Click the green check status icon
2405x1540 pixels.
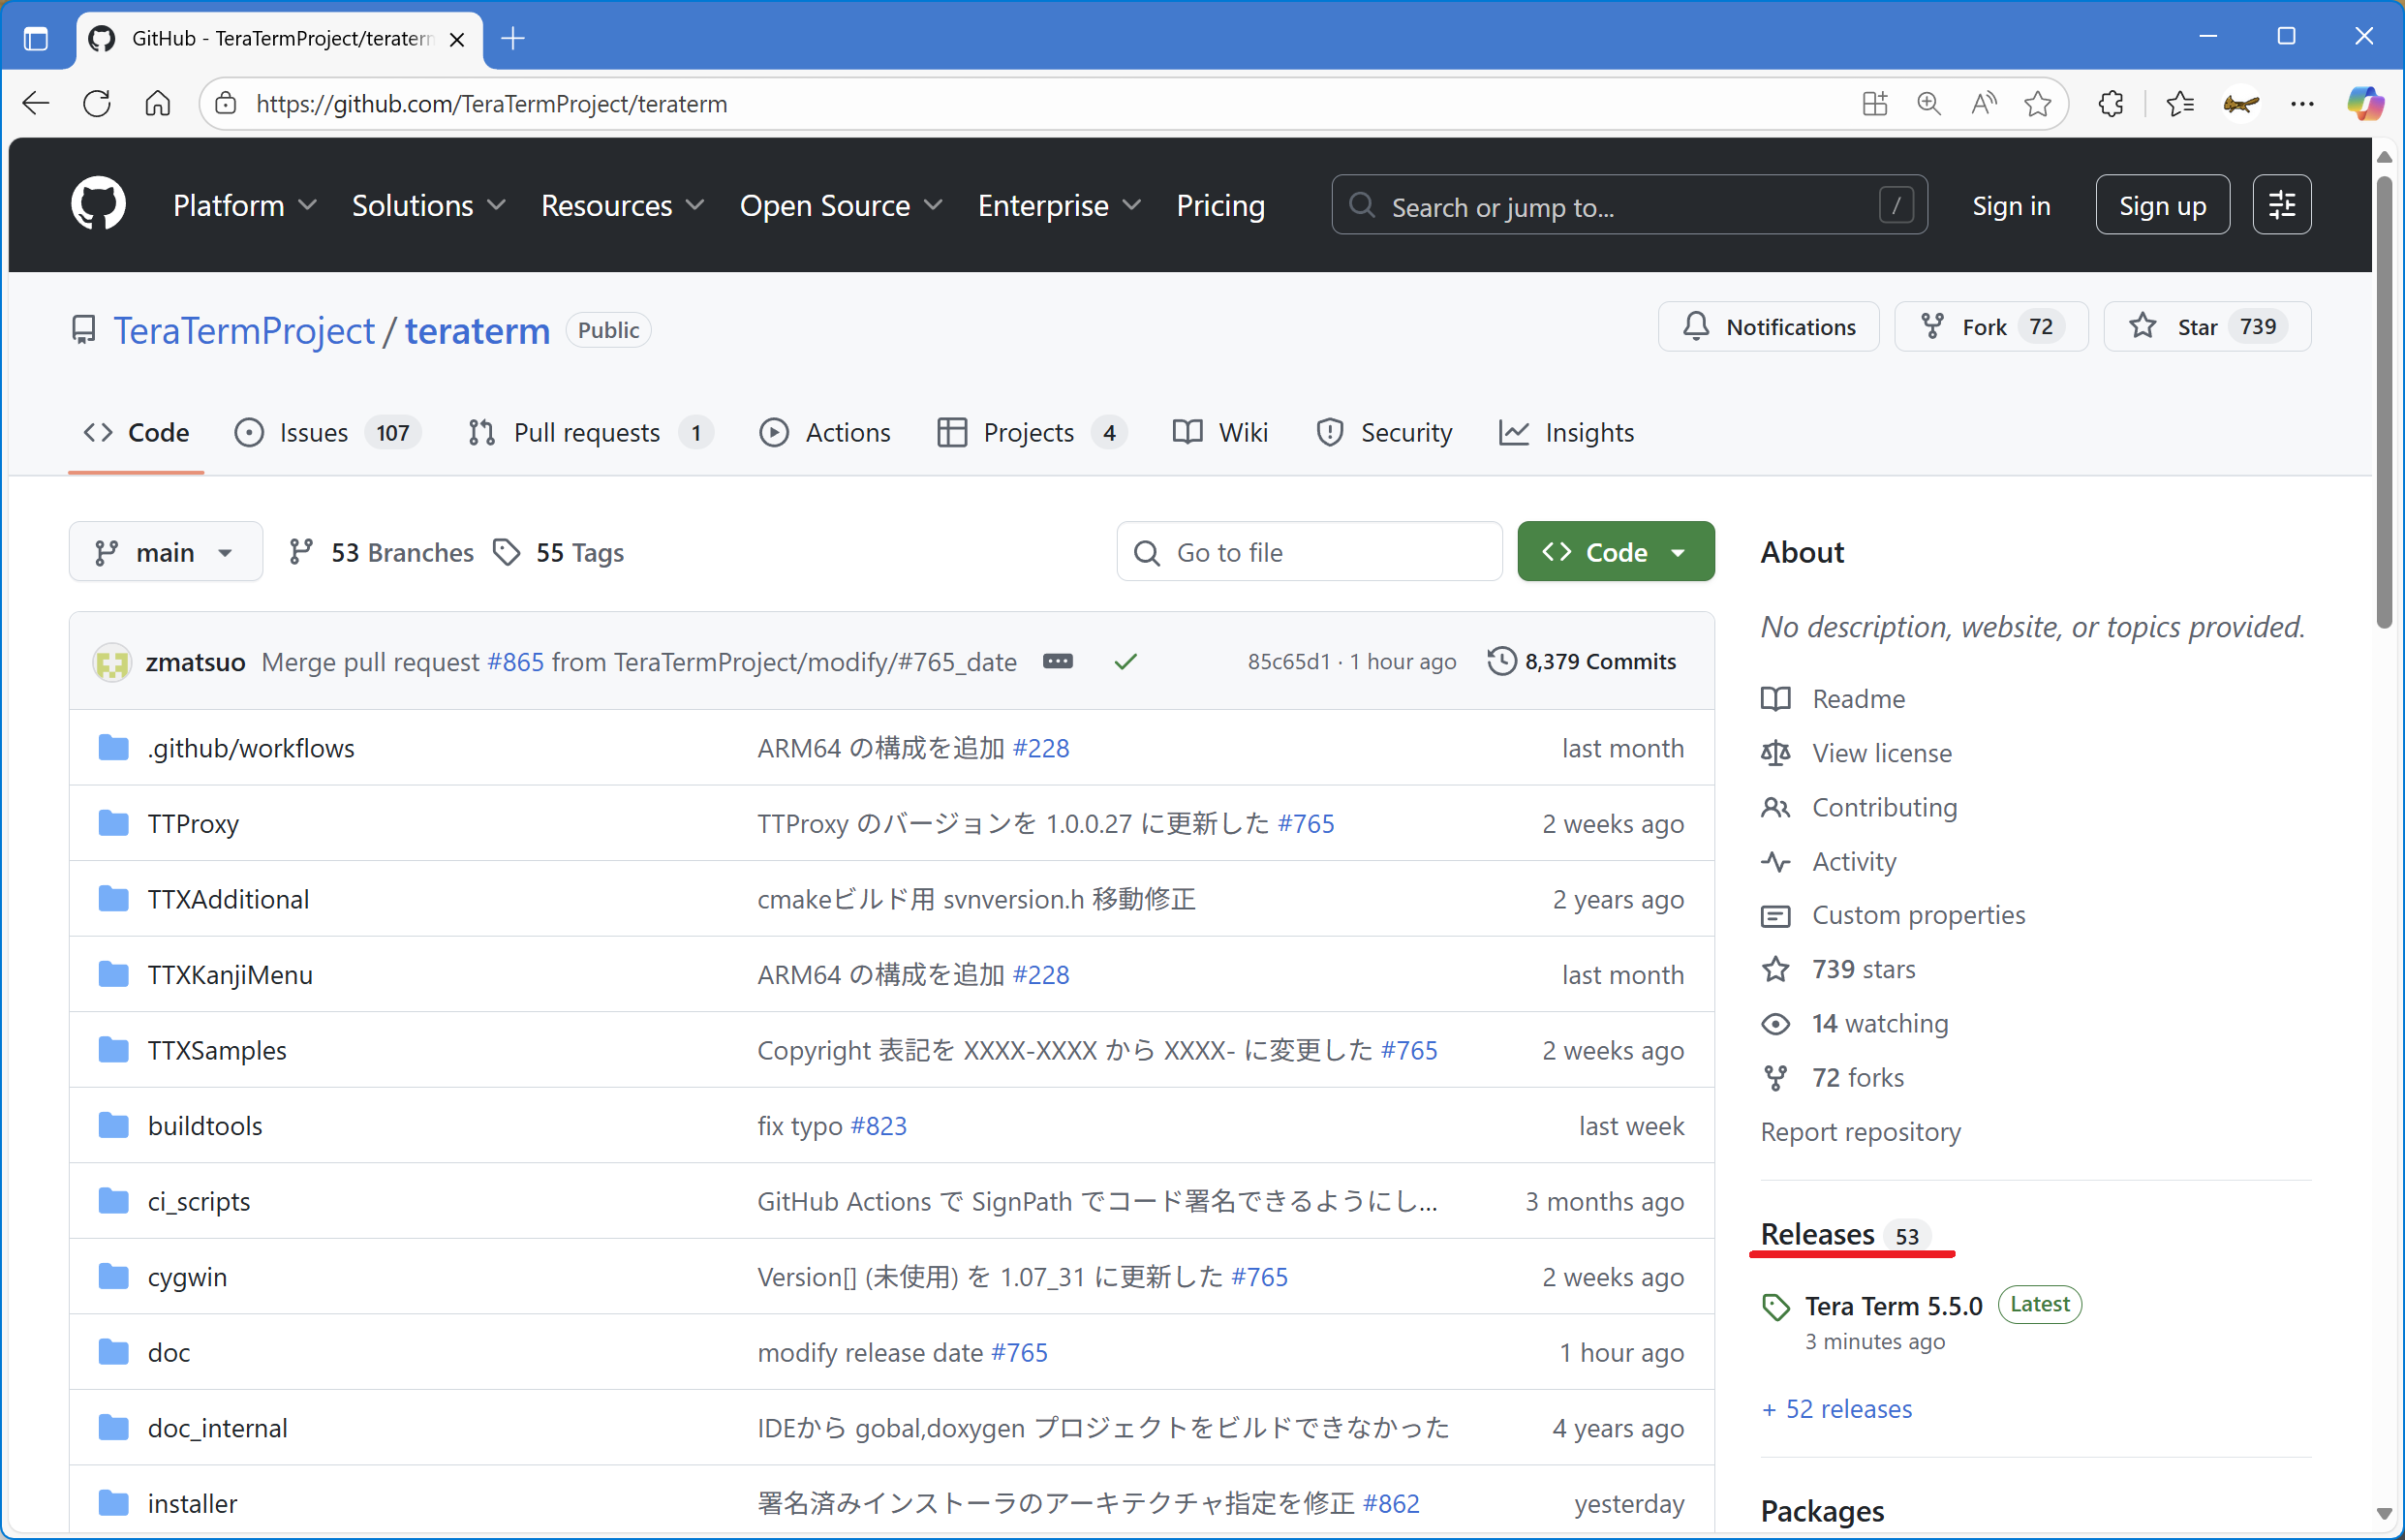coord(1126,661)
